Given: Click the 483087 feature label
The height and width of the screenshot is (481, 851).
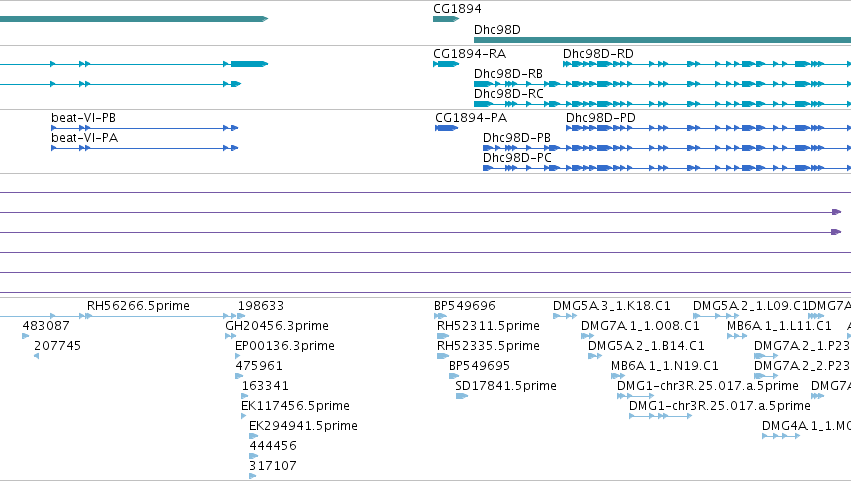Looking at the screenshot, I should click(x=46, y=326).
